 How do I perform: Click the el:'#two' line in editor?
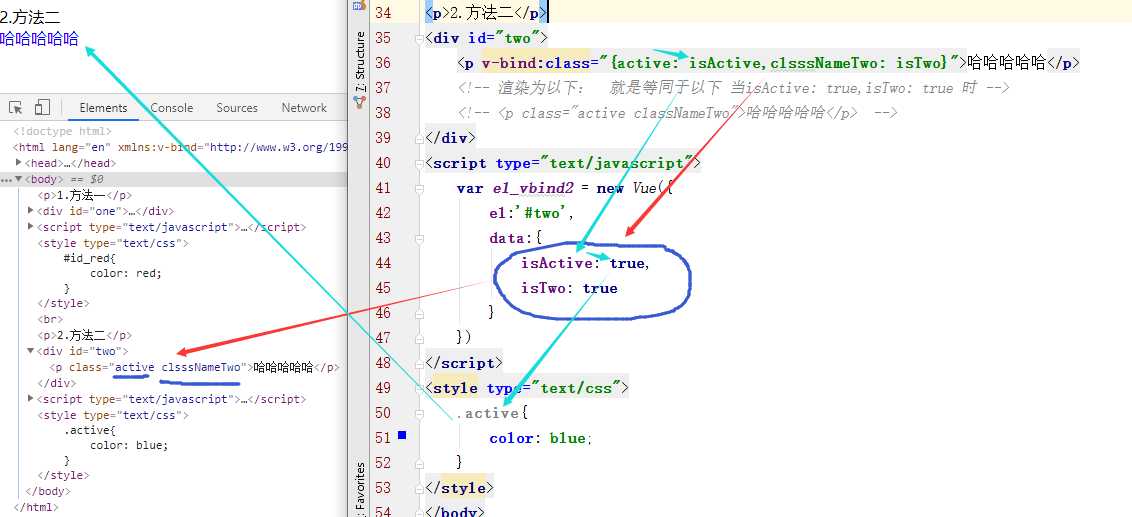(531, 213)
